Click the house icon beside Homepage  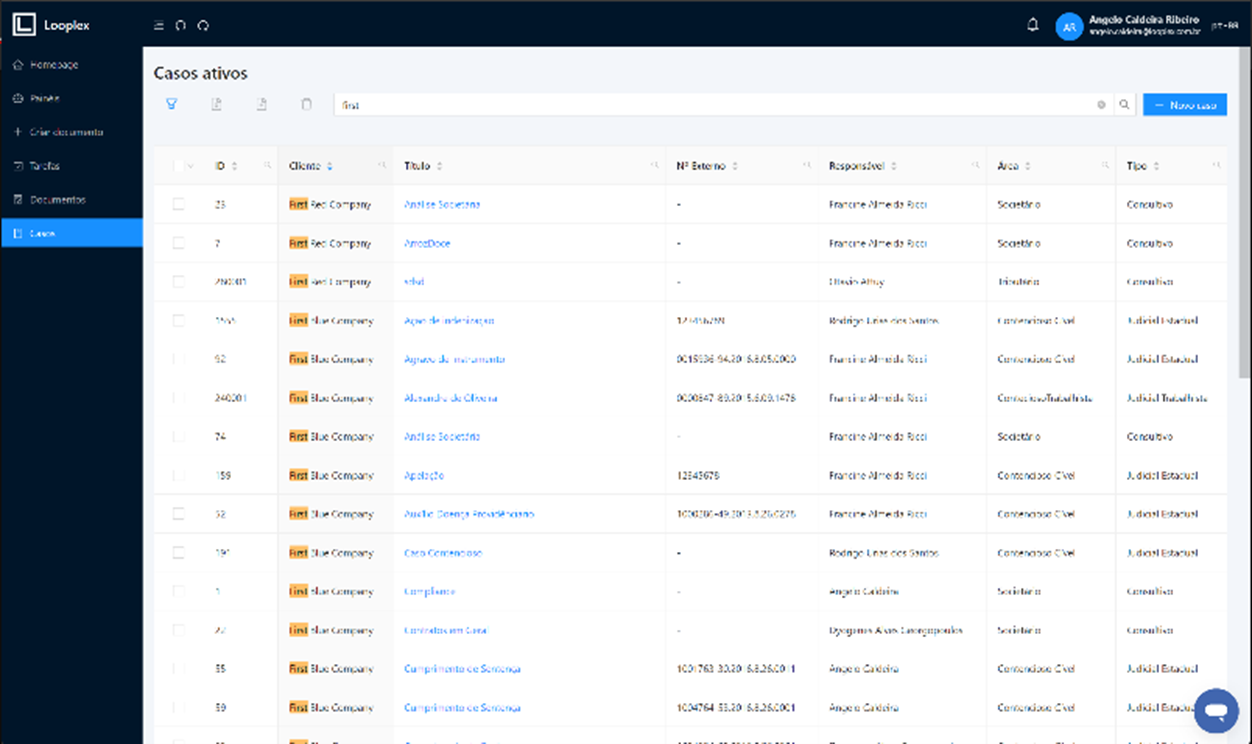pyautogui.click(x=18, y=65)
